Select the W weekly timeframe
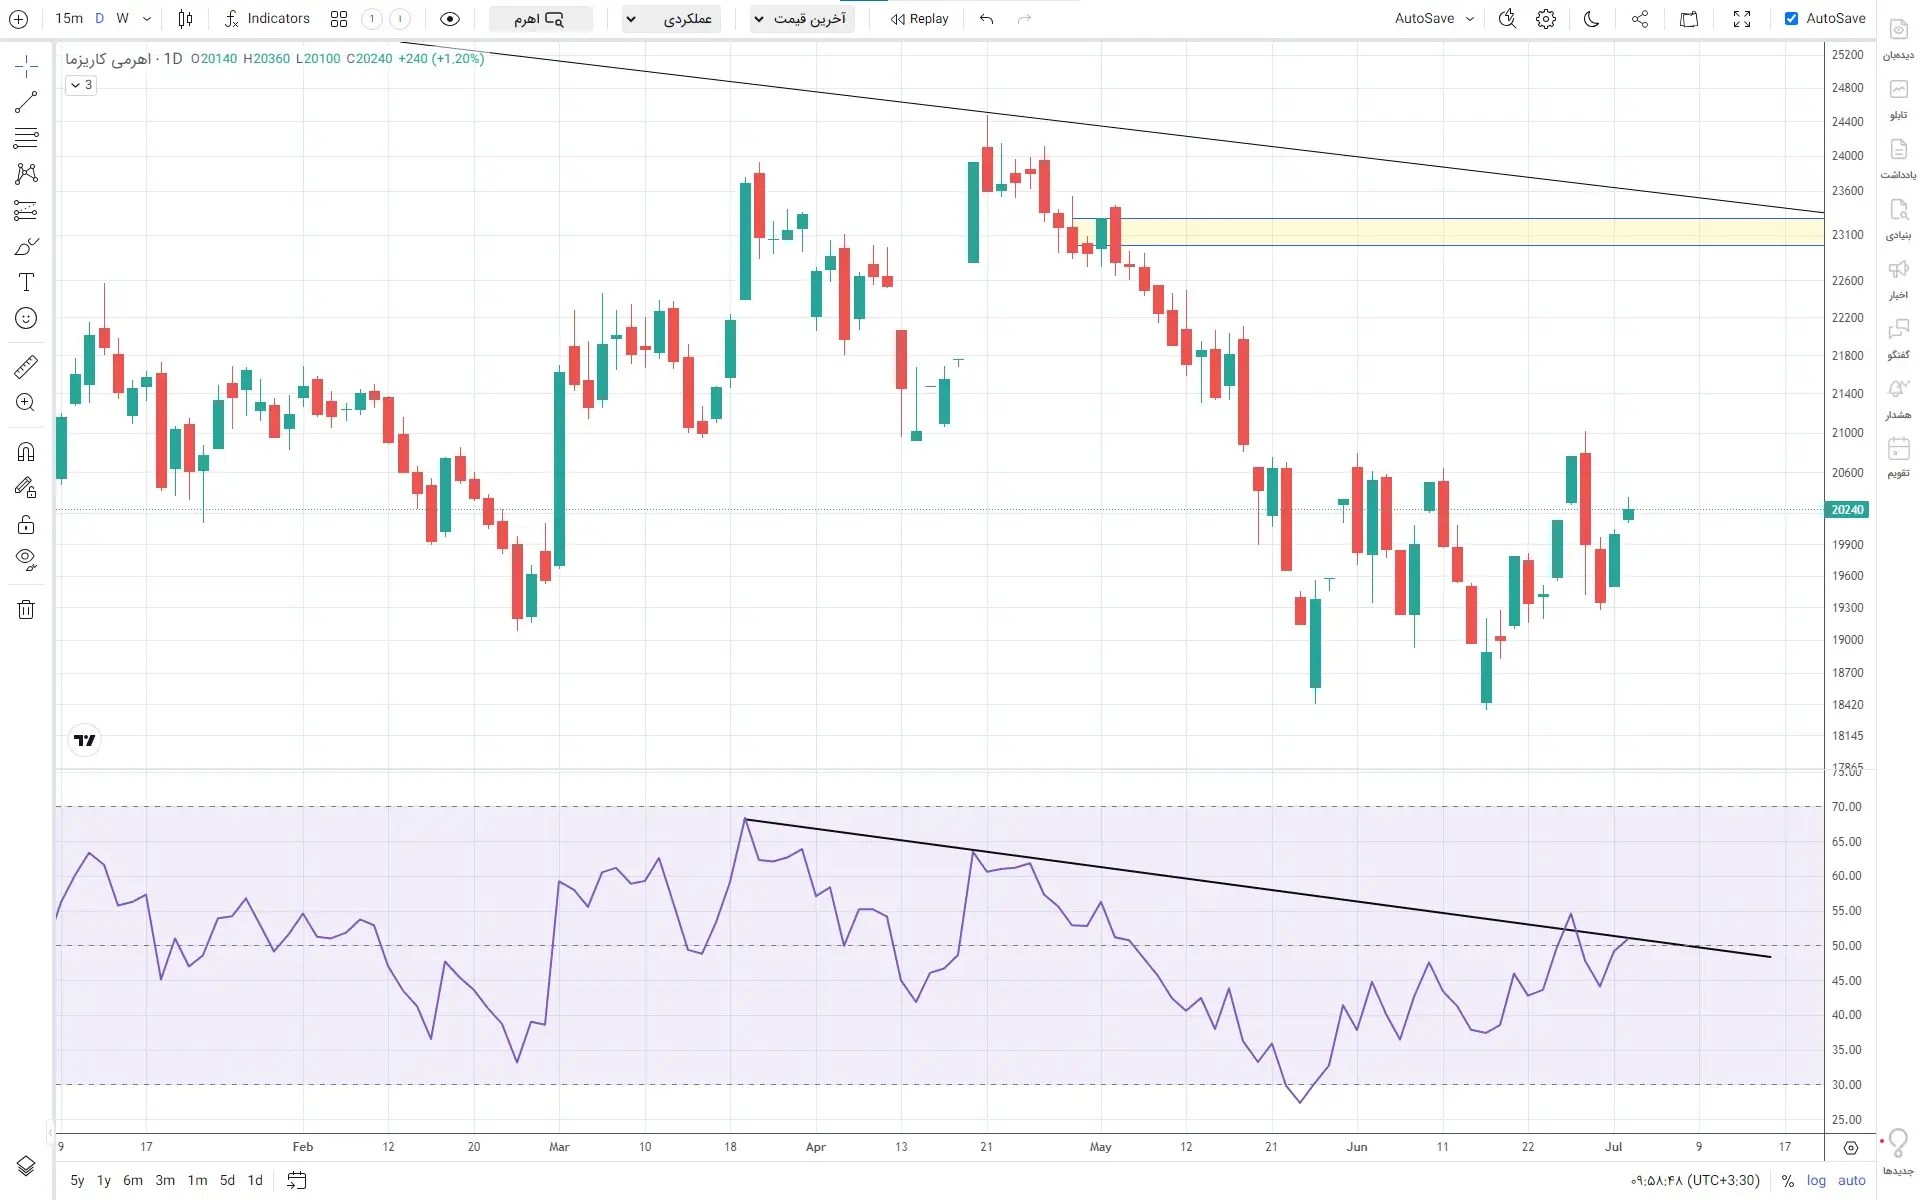 pyautogui.click(x=122, y=19)
